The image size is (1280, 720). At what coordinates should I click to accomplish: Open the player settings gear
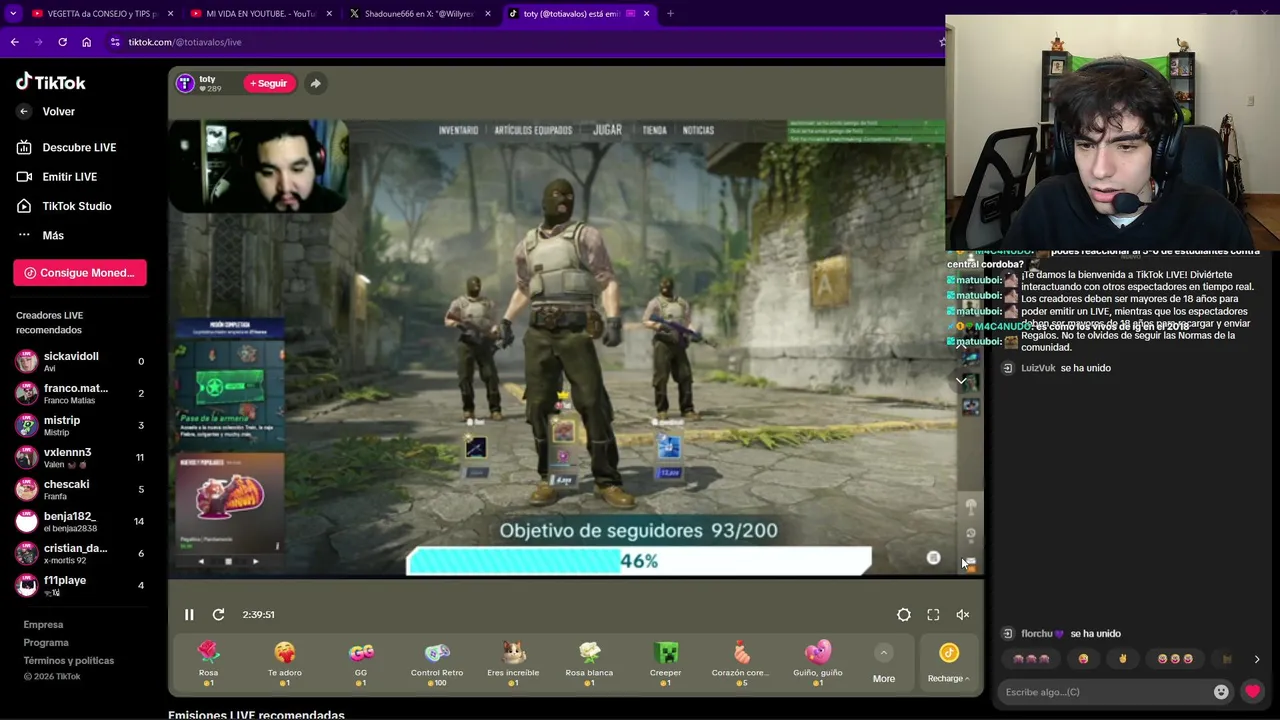[x=904, y=615]
